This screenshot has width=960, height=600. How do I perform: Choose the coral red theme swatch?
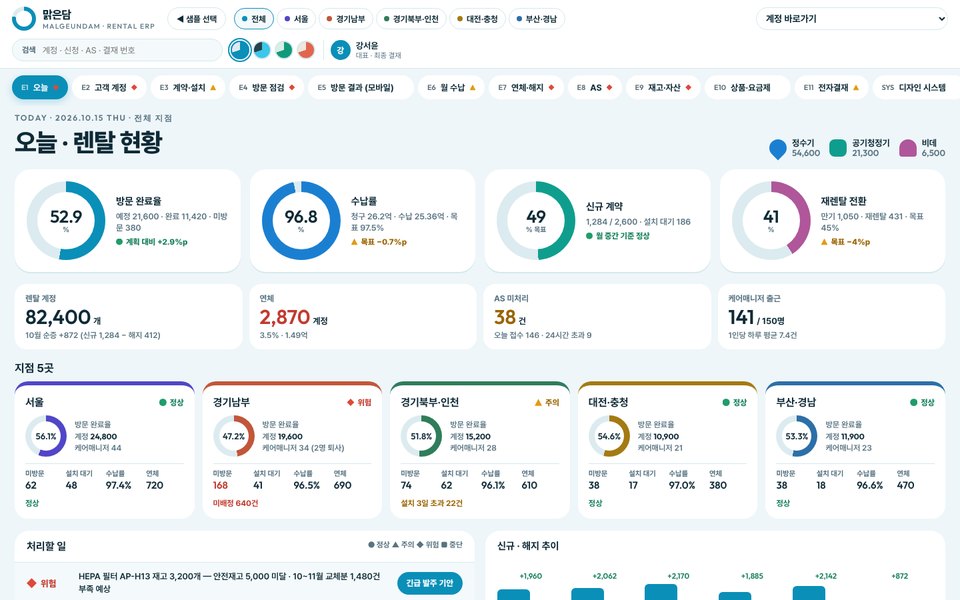306,50
